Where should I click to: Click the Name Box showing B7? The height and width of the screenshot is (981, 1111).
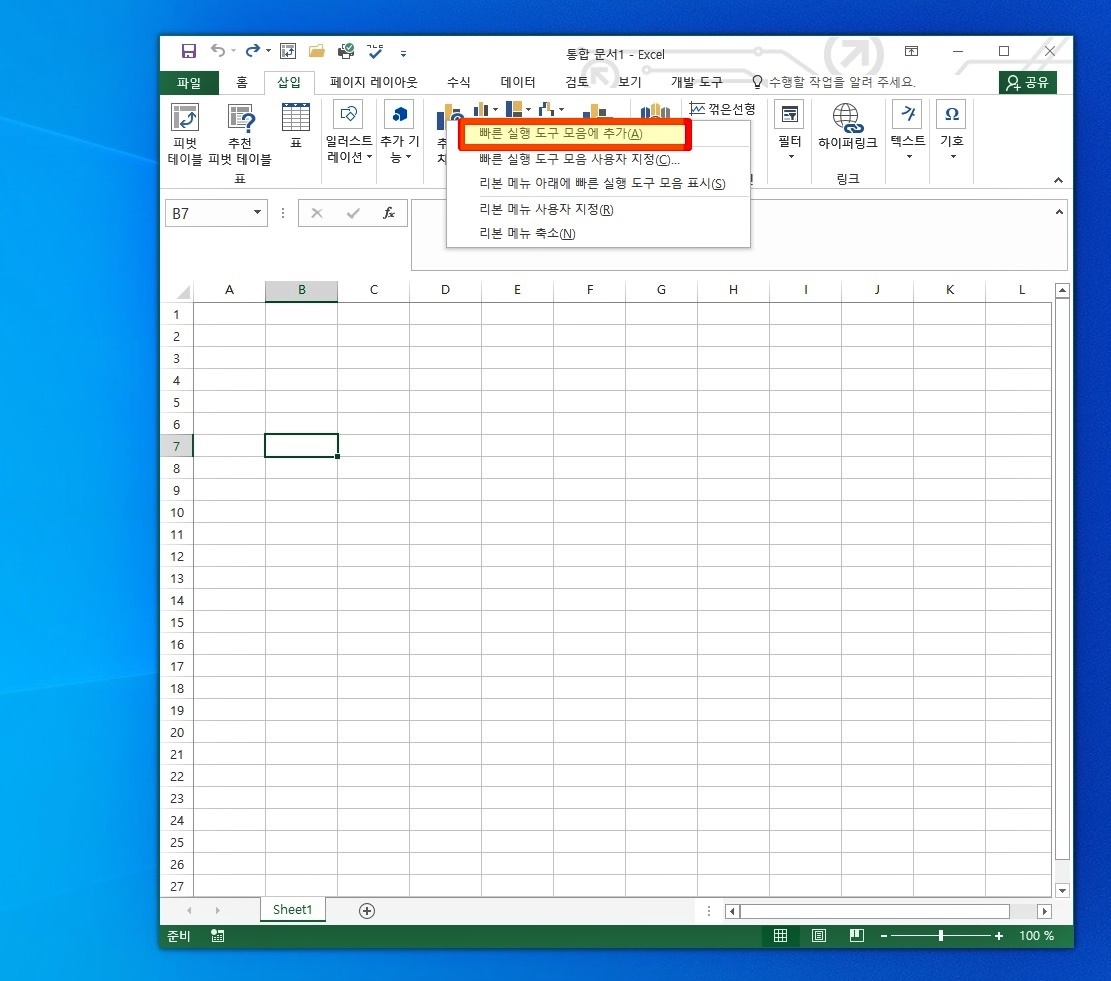(208, 213)
